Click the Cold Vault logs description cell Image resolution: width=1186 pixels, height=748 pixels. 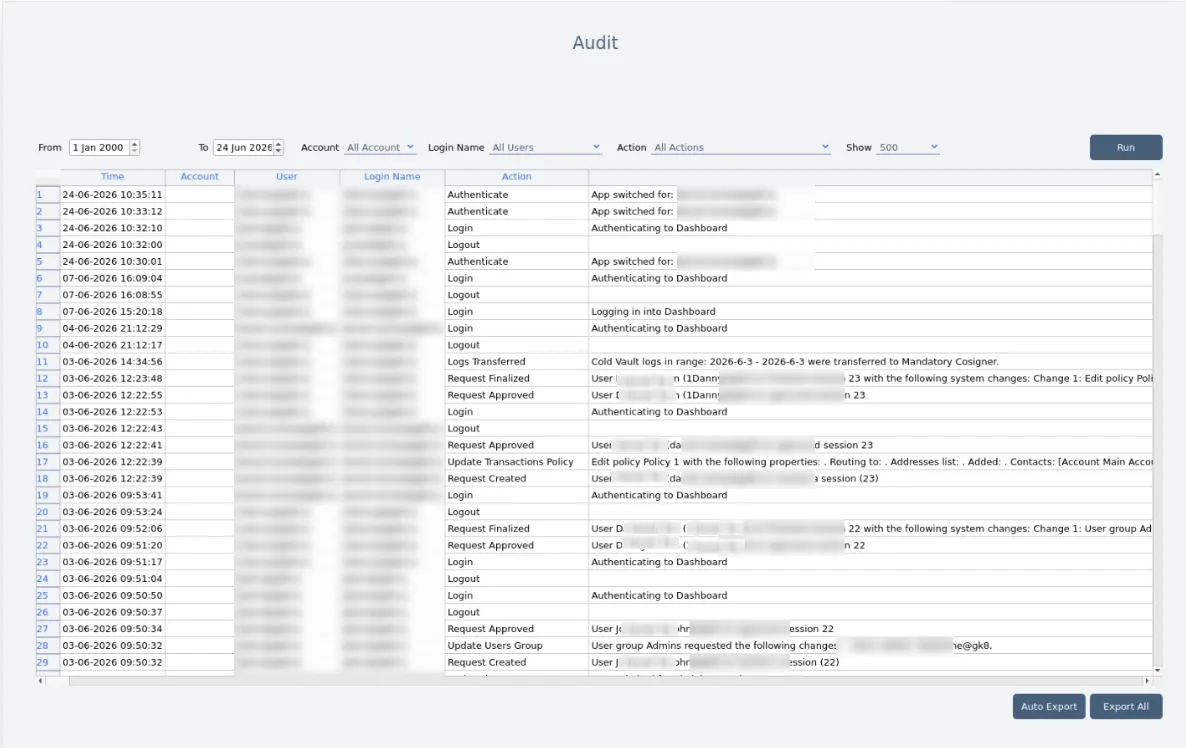[871, 362]
